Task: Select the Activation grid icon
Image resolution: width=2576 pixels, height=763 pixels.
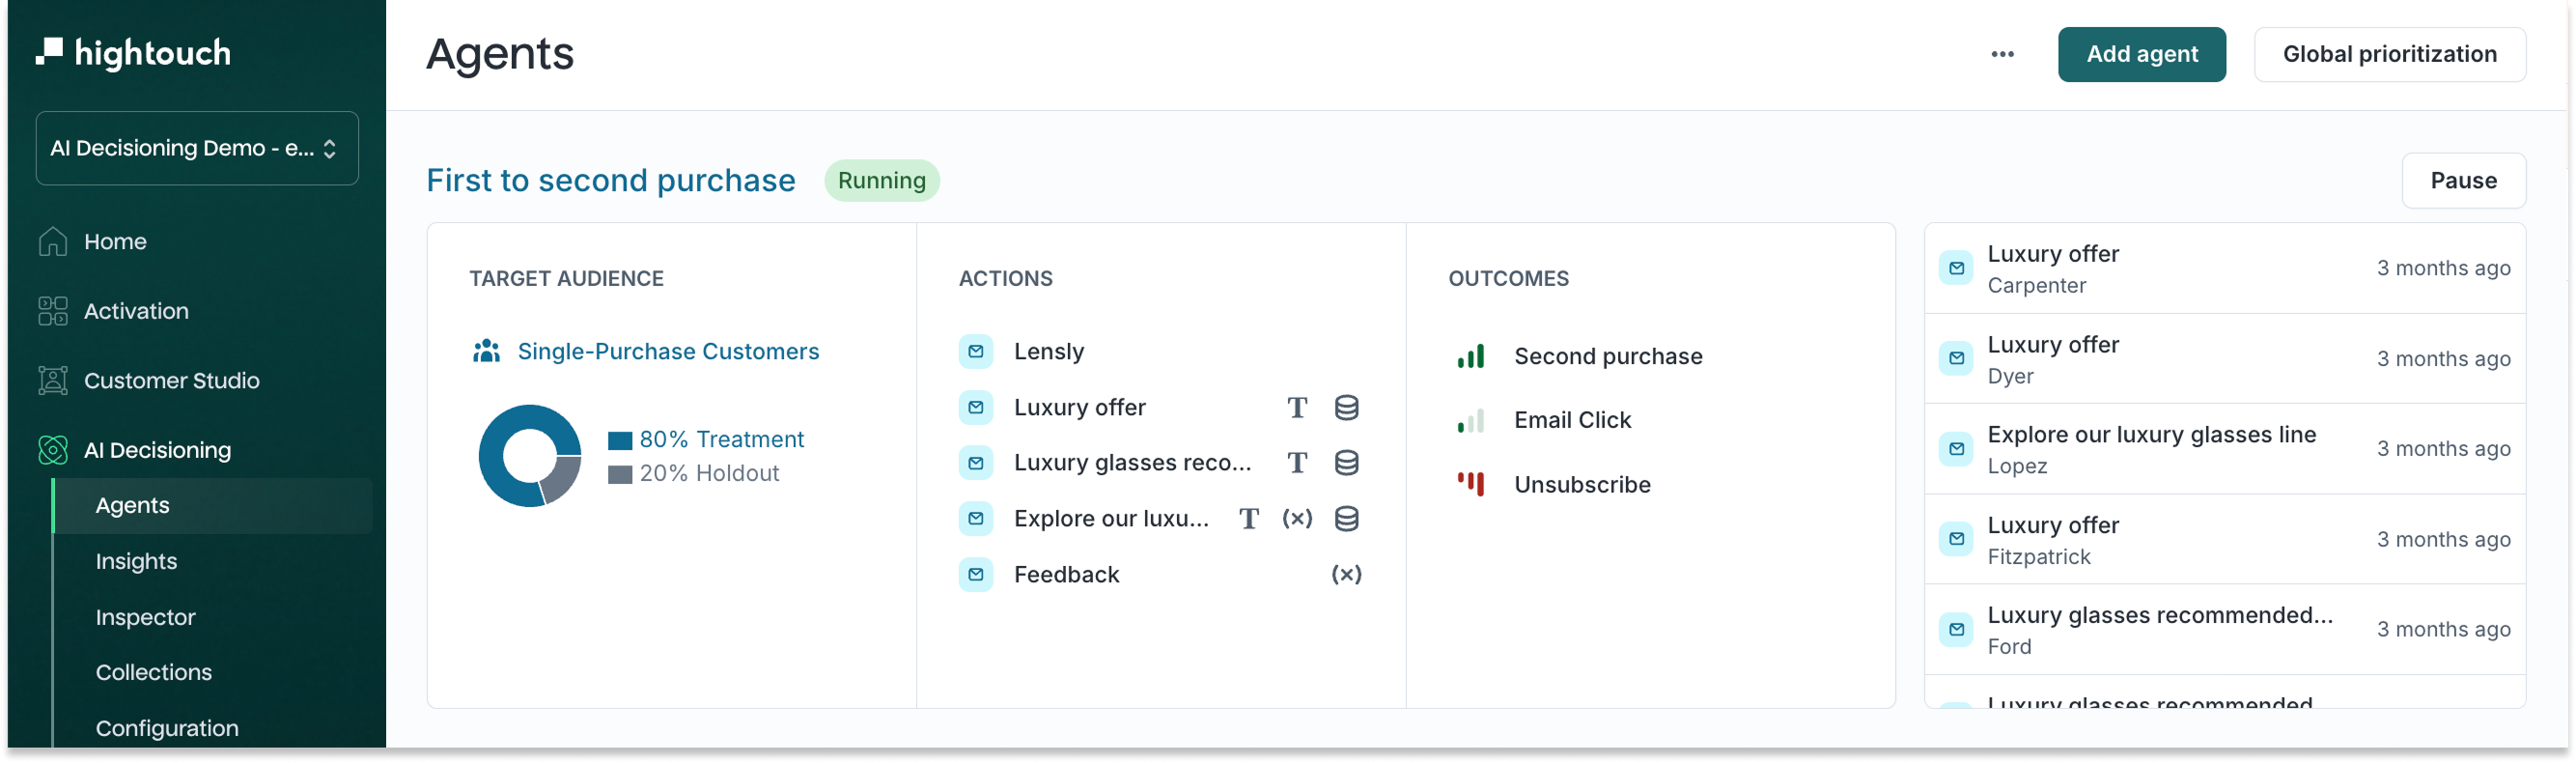Action: tap(53, 311)
